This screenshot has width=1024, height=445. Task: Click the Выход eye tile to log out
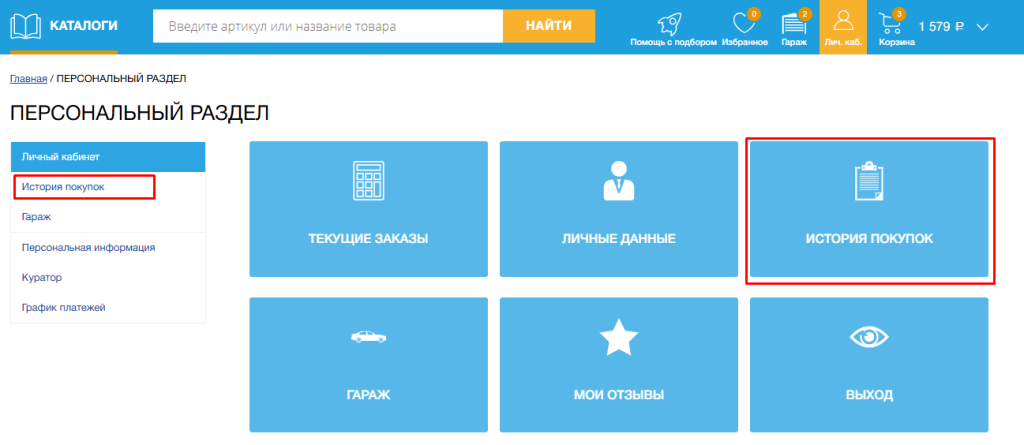click(x=869, y=364)
